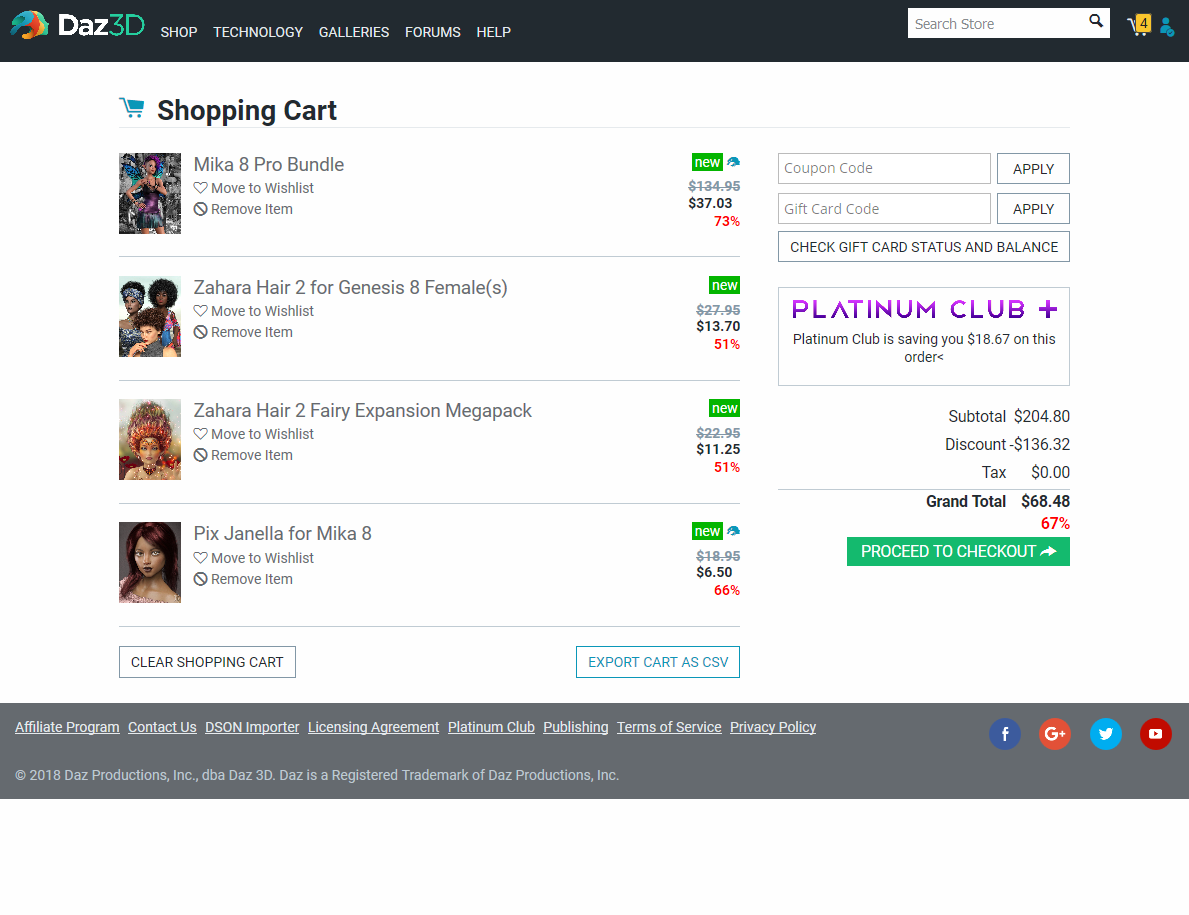Toggle the wishlist heart for Pix Janella
This screenshot has height=915, width=1189.
coord(198,557)
